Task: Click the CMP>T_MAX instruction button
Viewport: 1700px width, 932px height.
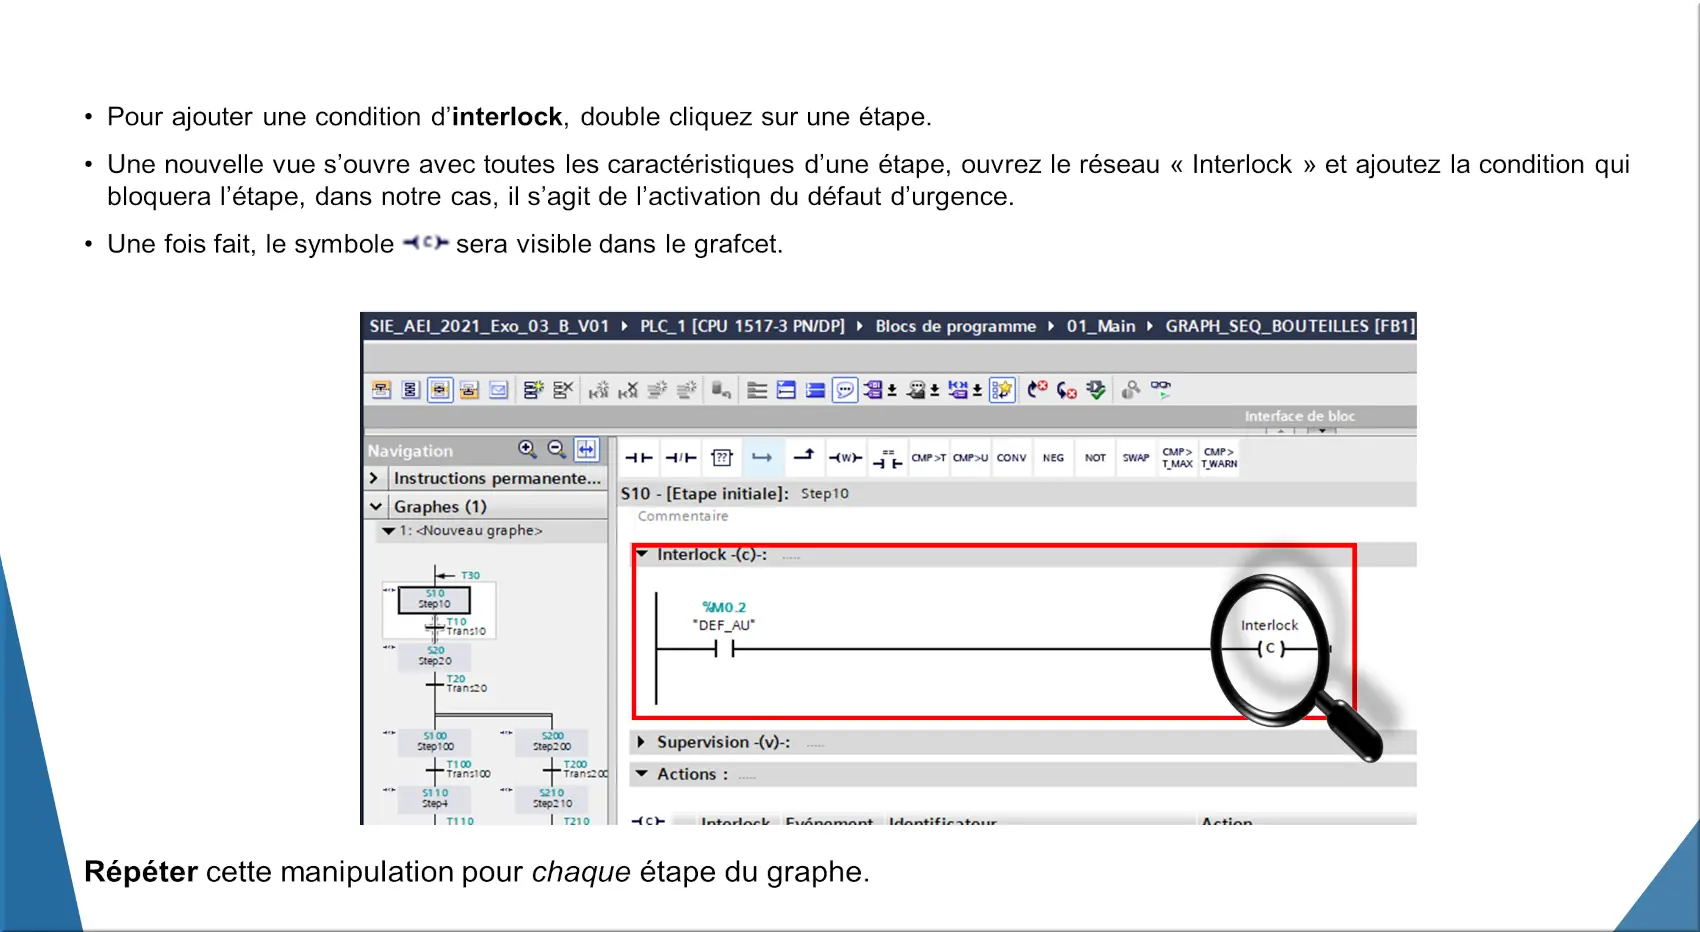Action: pyautogui.click(x=1177, y=458)
